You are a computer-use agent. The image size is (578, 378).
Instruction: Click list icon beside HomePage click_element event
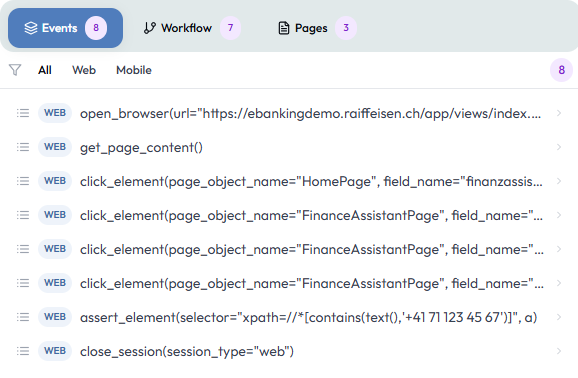click(23, 181)
